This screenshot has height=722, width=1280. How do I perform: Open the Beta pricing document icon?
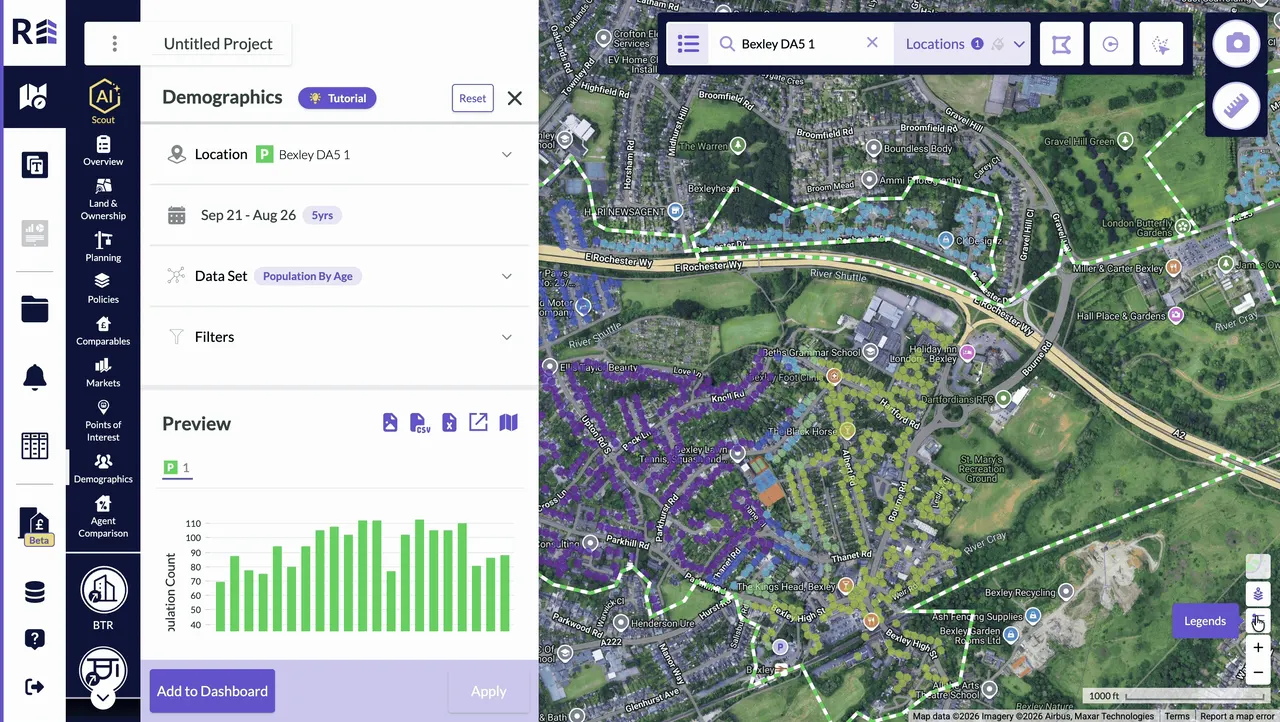point(36,525)
